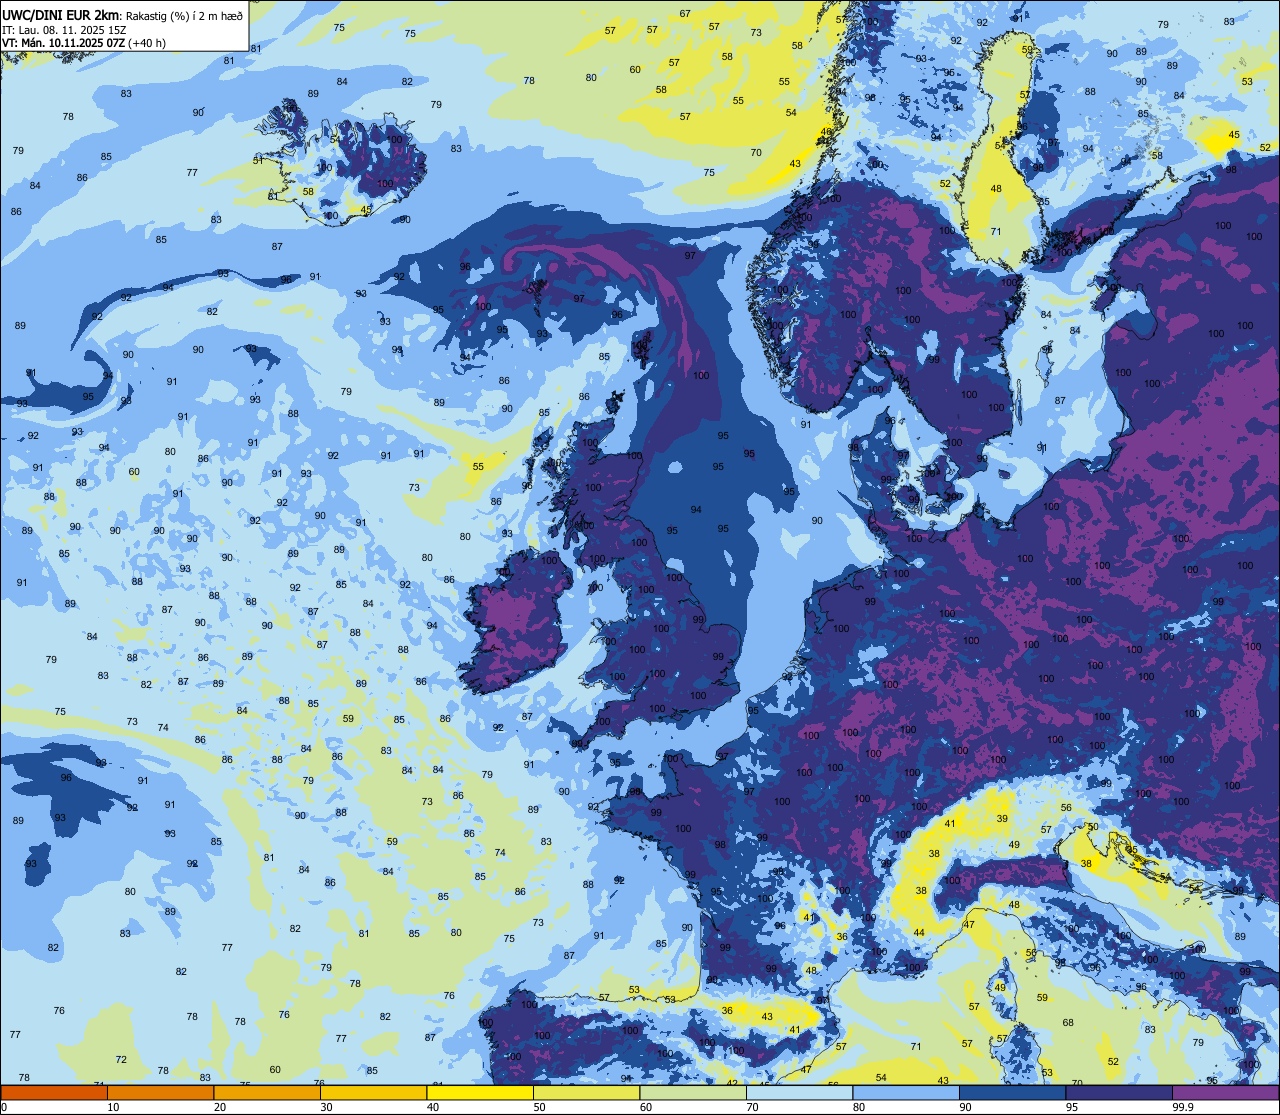1280x1115 pixels.
Task: Click the legend tick label "60"
Action: pyautogui.click(x=646, y=1107)
